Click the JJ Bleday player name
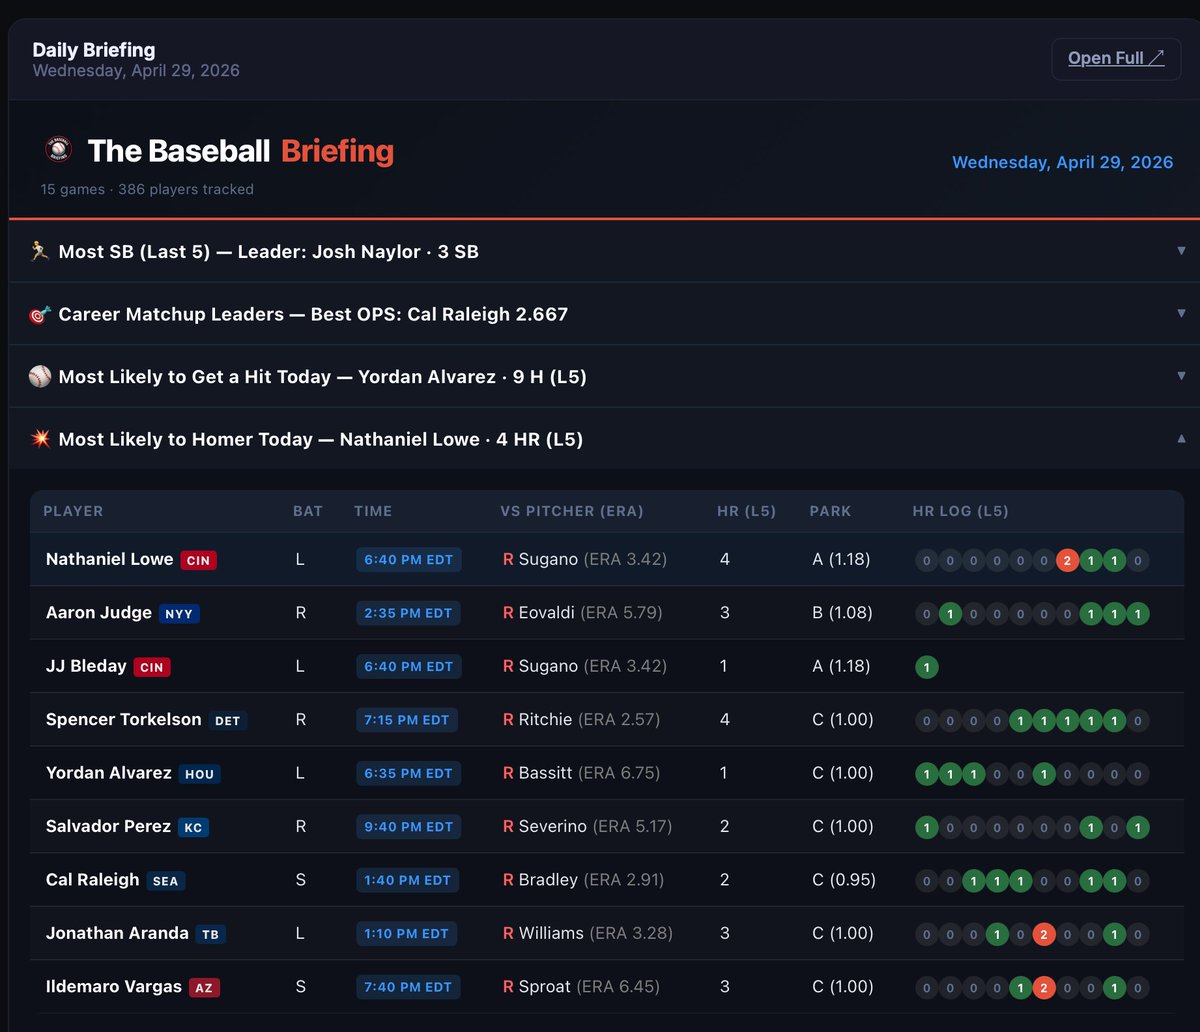 pos(86,666)
